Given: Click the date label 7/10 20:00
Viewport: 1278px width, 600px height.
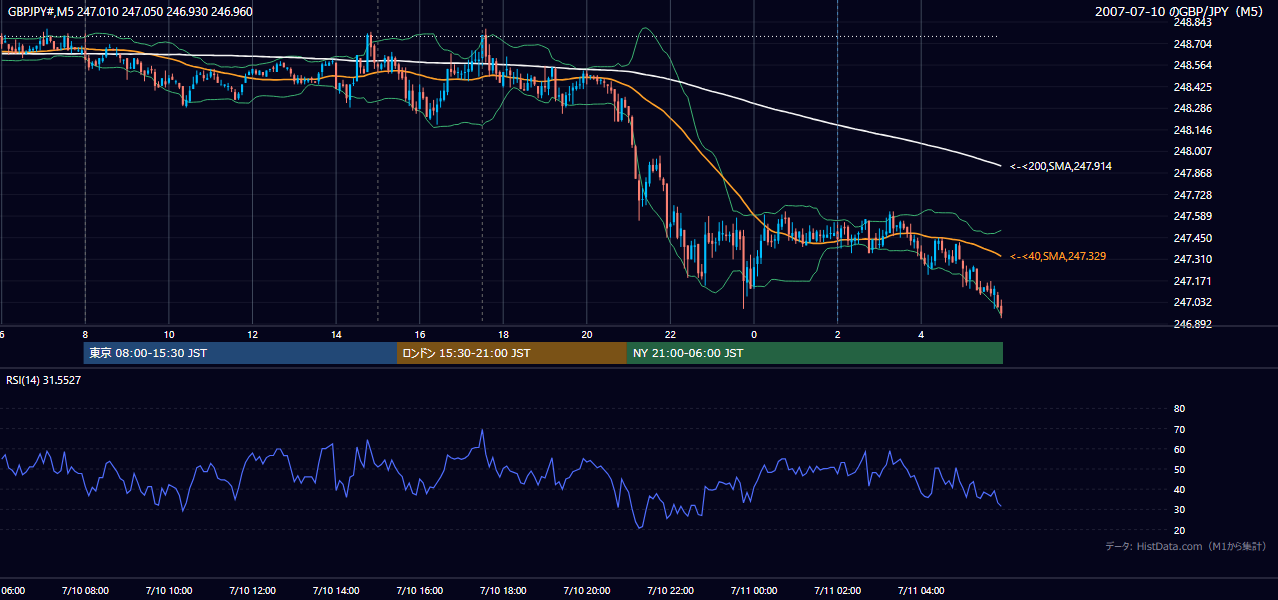Looking at the screenshot, I should tap(586, 591).
